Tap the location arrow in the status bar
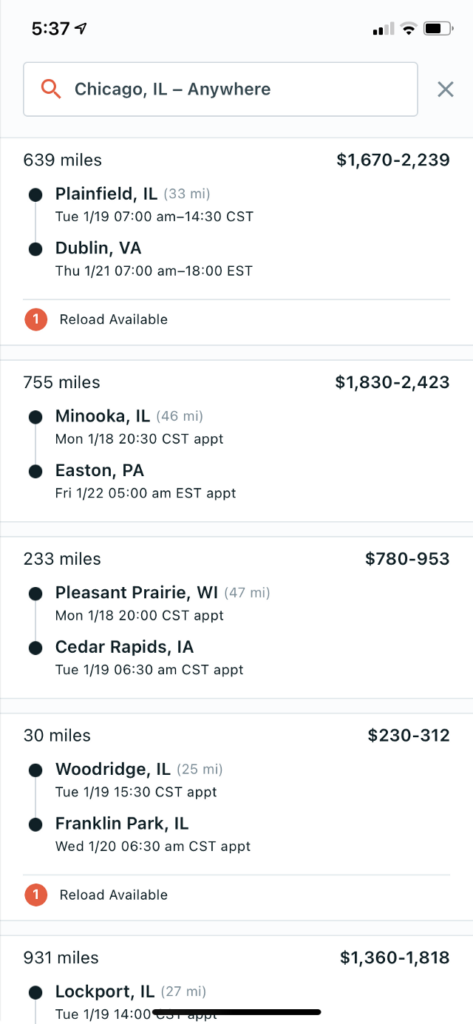This screenshot has width=473, height=1024. (81, 29)
